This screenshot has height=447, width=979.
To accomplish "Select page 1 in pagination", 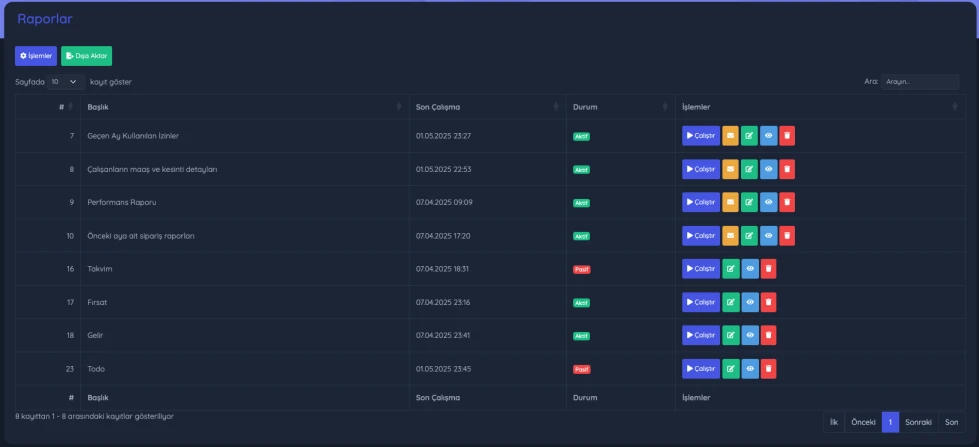I will (x=890, y=422).
